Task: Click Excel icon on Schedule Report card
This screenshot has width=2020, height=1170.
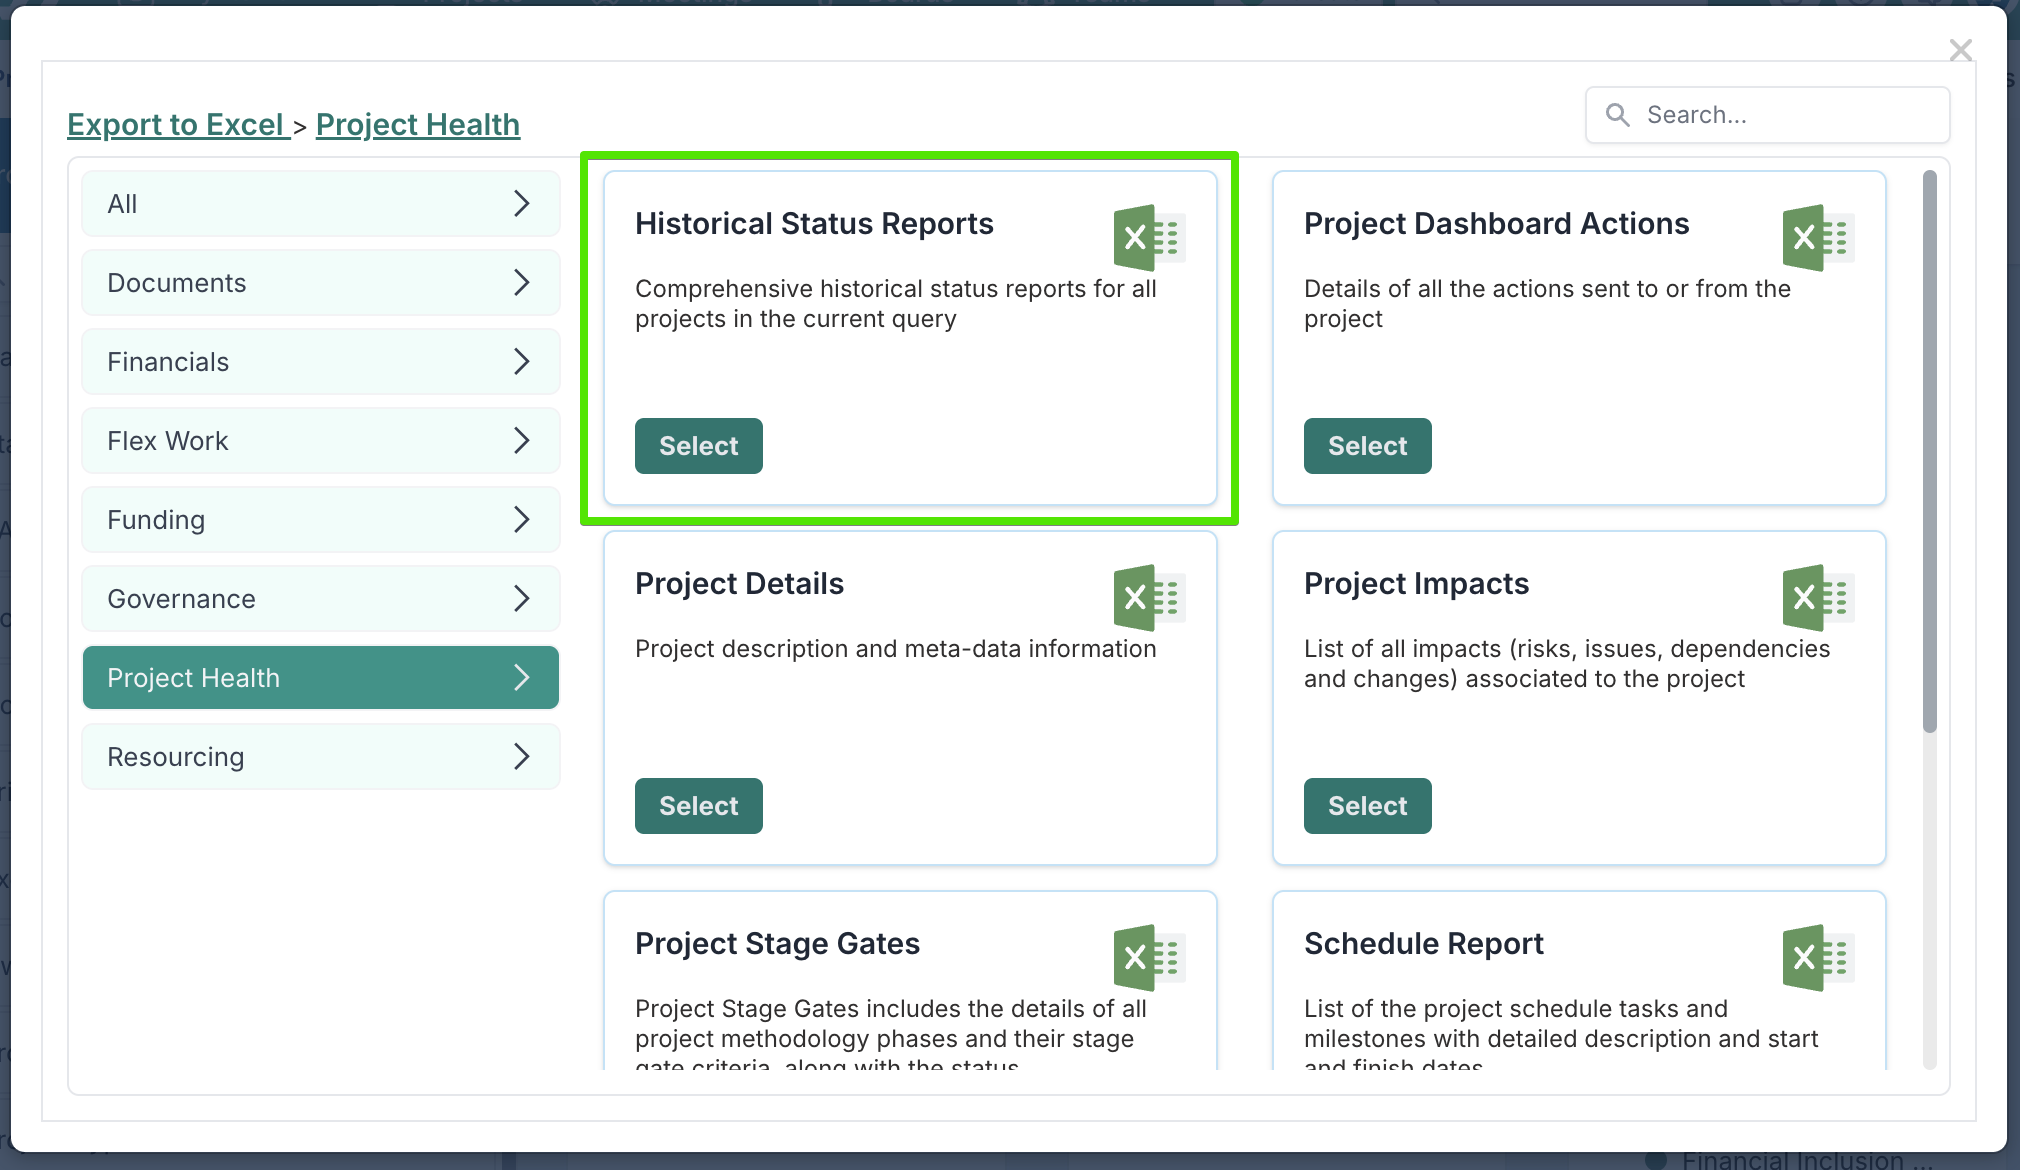Action: point(1817,958)
